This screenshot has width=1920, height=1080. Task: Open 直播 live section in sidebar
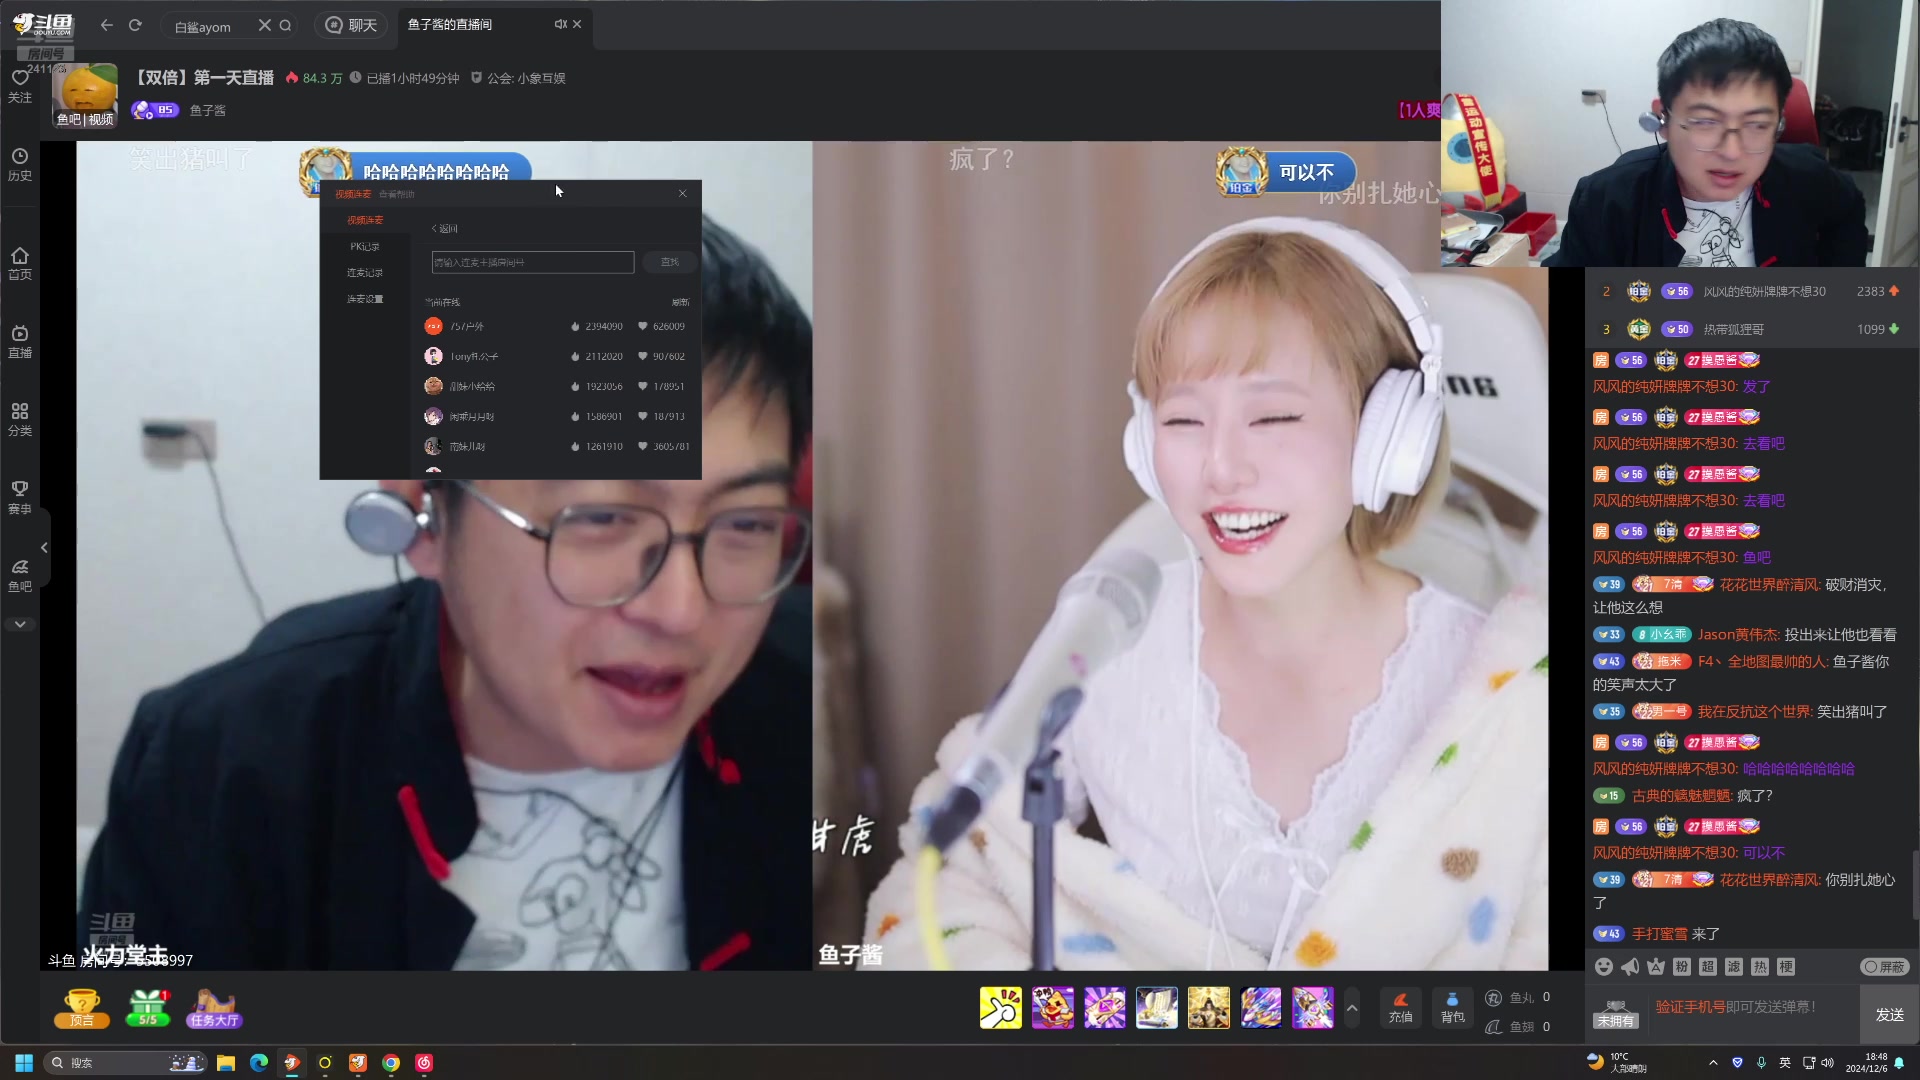tap(20, 341)
